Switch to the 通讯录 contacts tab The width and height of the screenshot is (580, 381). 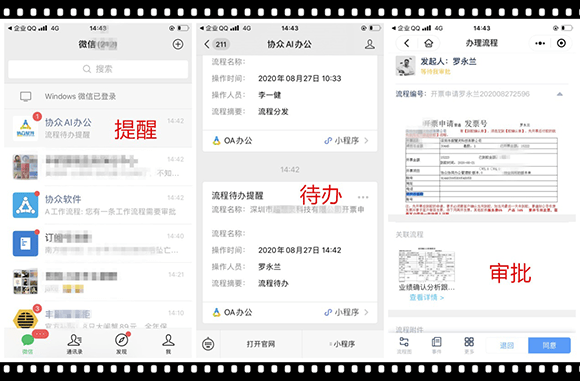74,343
